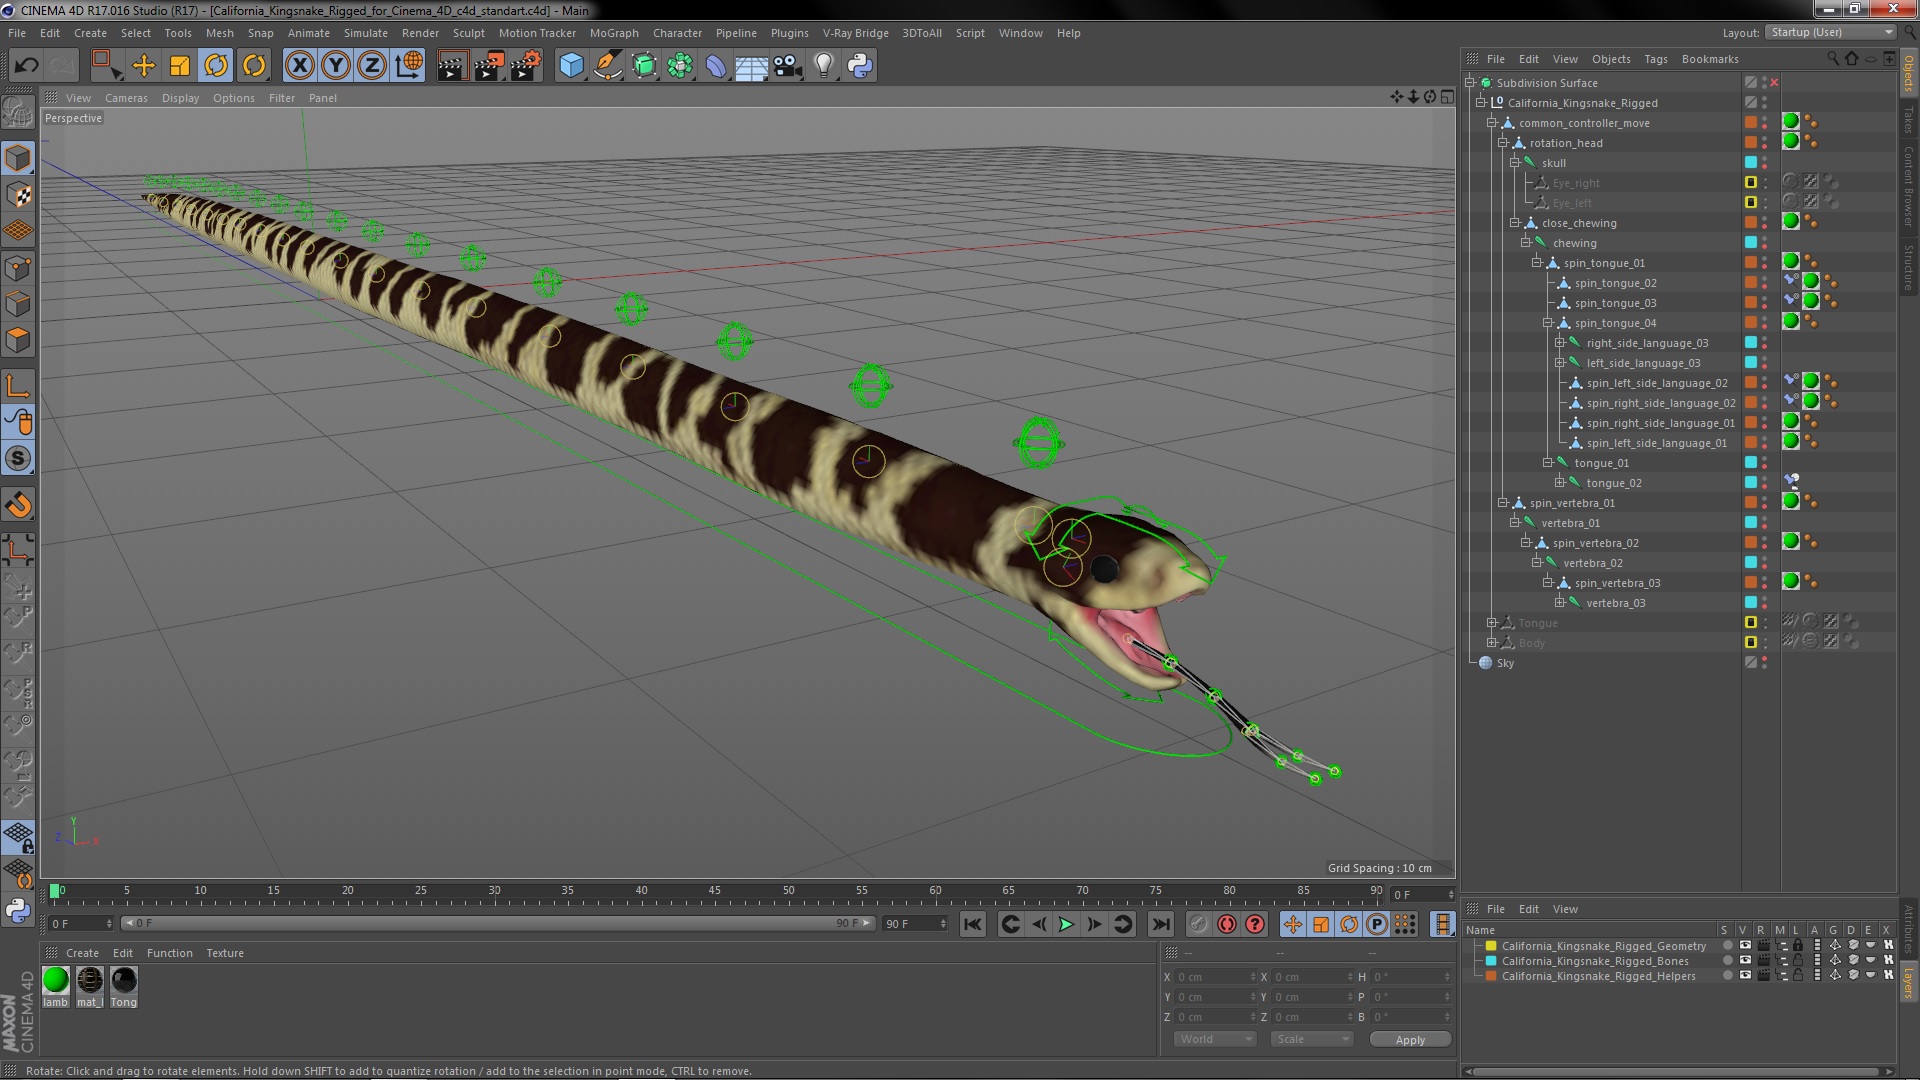This screenshot has height=1080, width=1920.
Task: Add a light object
Action: point(824,66)
